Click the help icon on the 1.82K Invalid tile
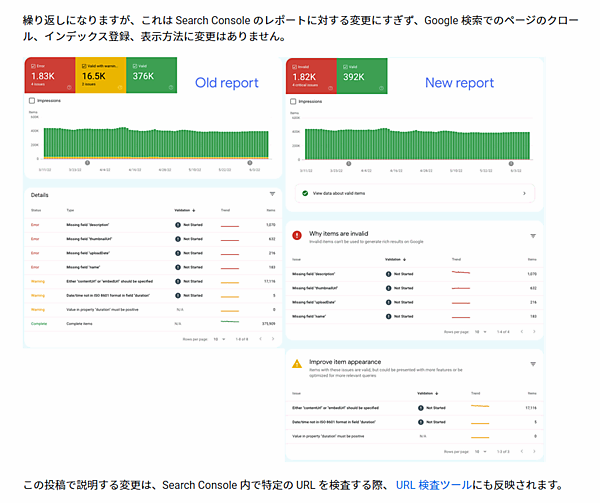The width and height of the screenshot is (600, 503). tap(331, 88)
